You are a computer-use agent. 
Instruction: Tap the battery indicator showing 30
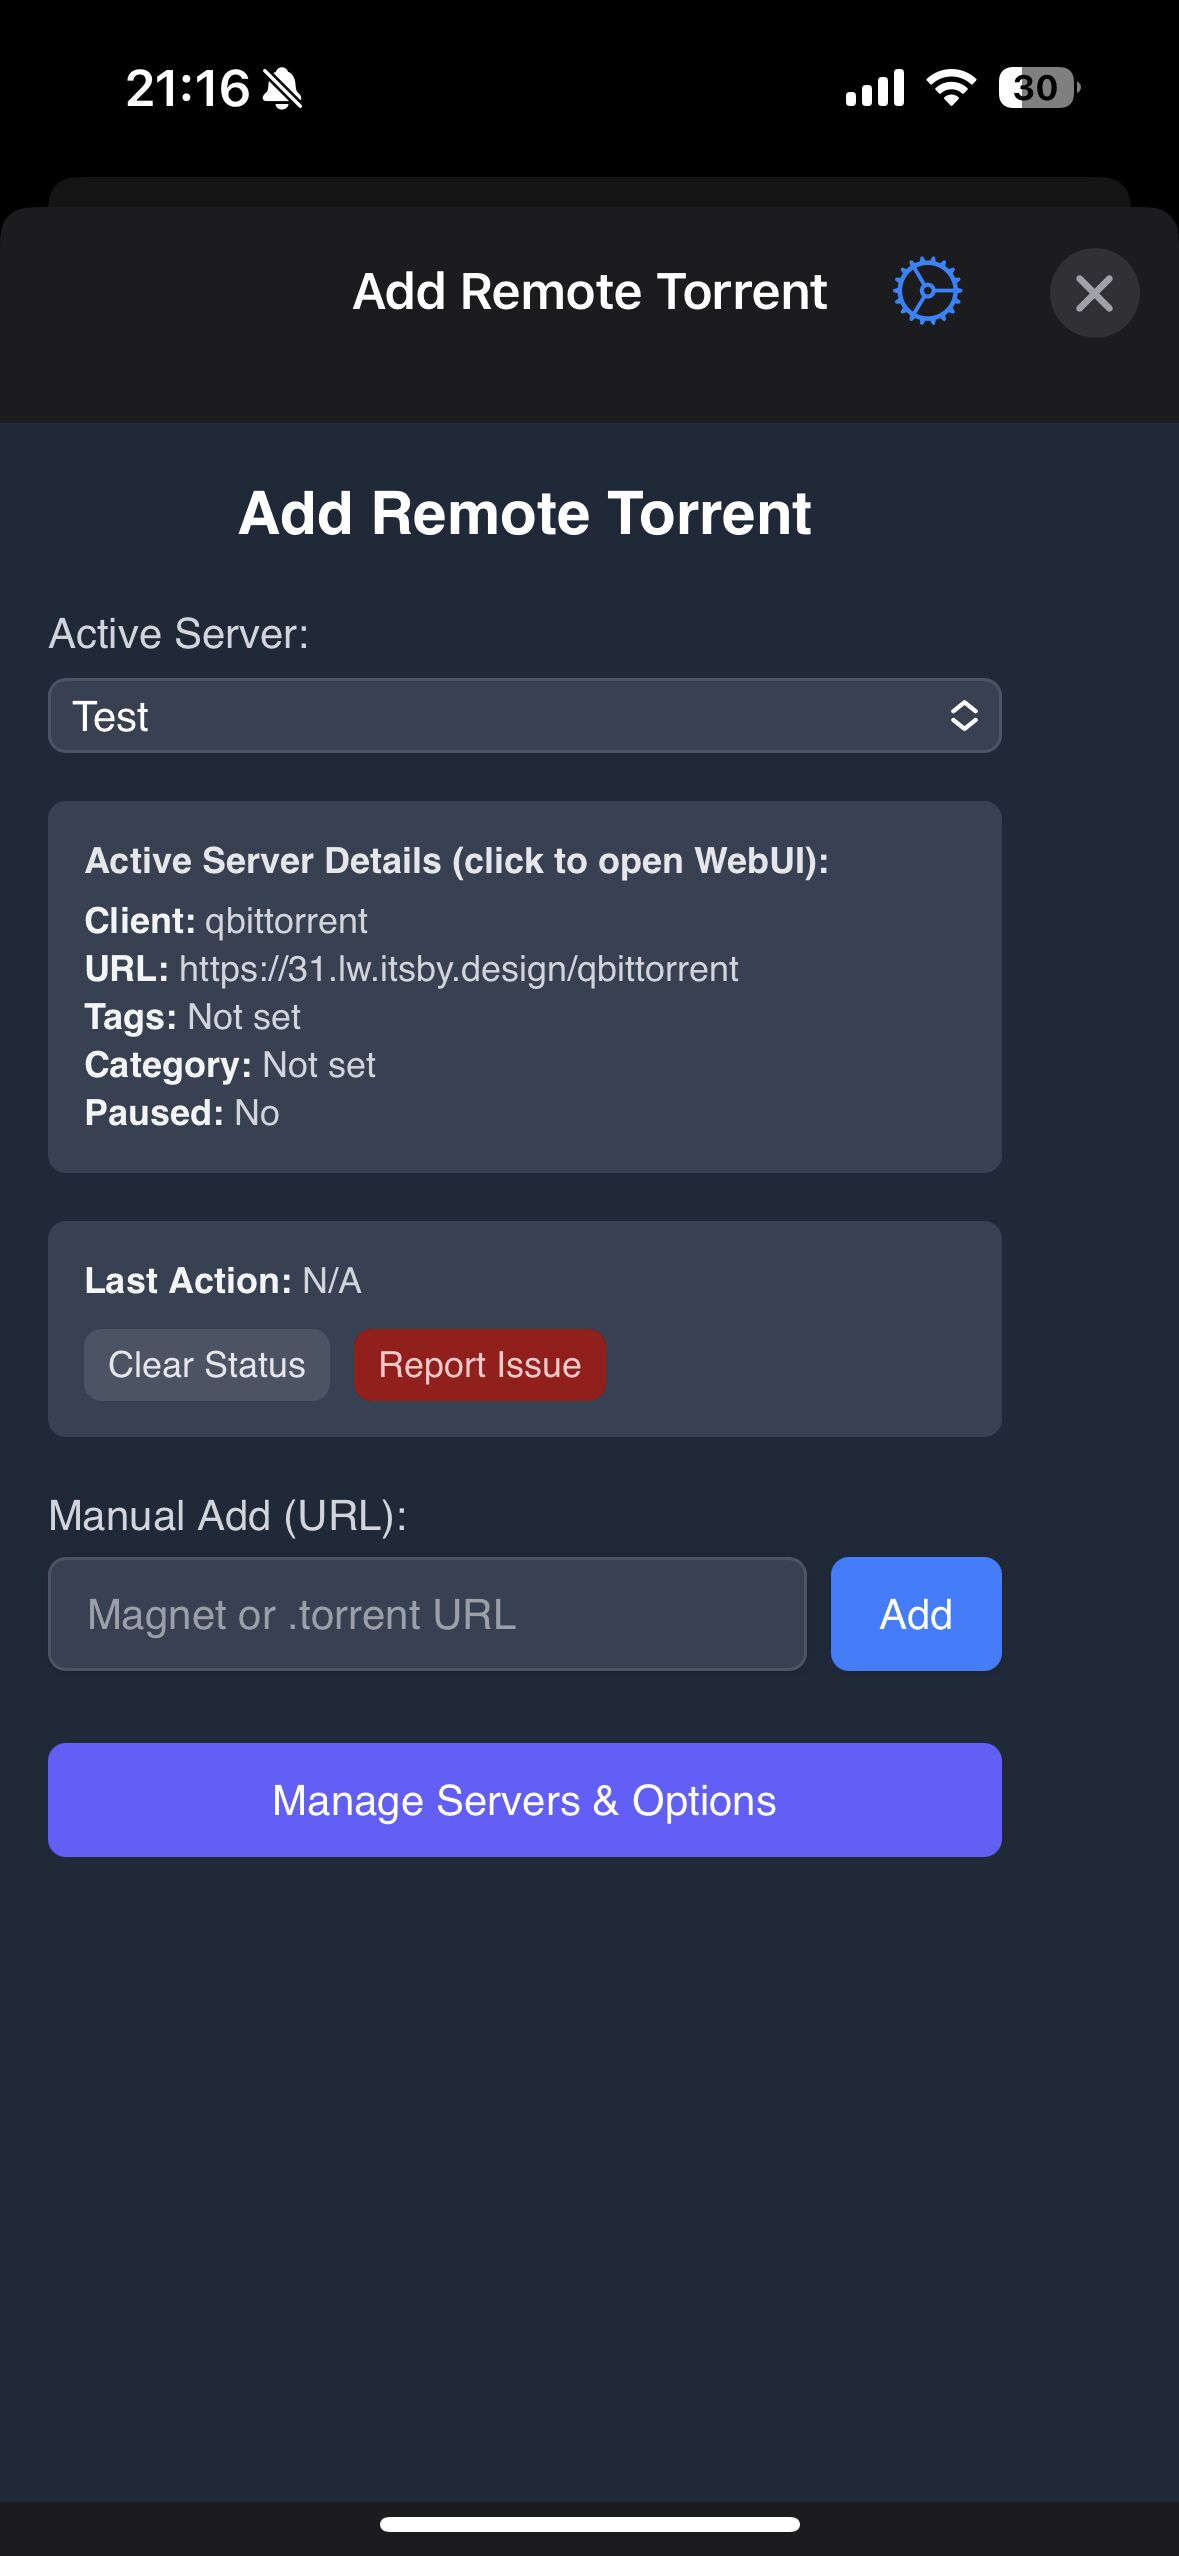(1038, 88)
